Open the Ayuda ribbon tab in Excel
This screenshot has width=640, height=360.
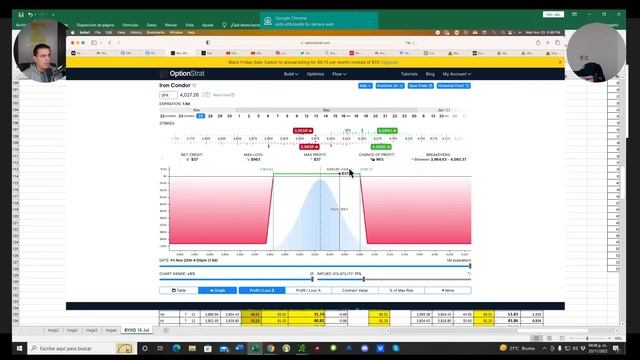(207, 25)
